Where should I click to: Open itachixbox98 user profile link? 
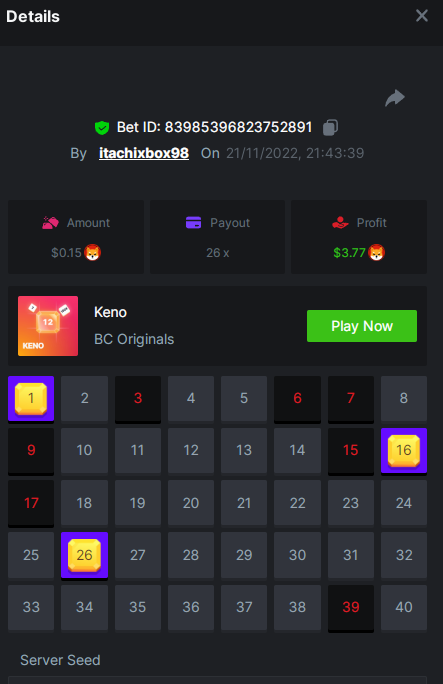pyautogui.click(x=144, y=153)
